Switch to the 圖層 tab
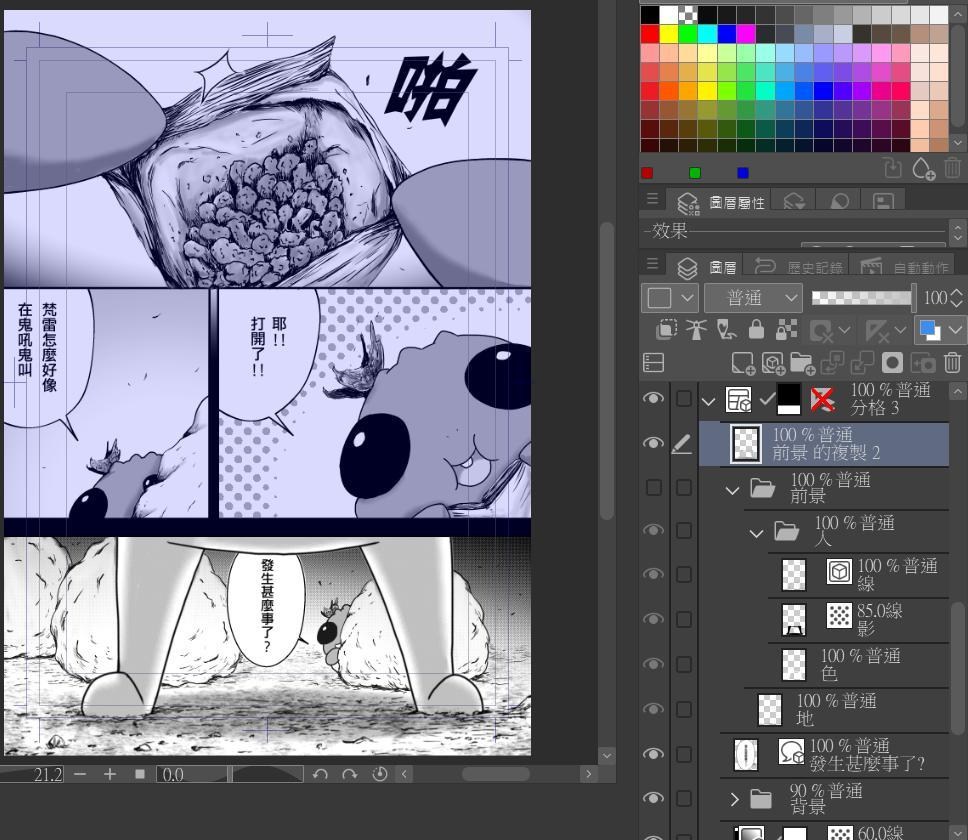Screen dimensions: 968x840 [x=708, y=267]
